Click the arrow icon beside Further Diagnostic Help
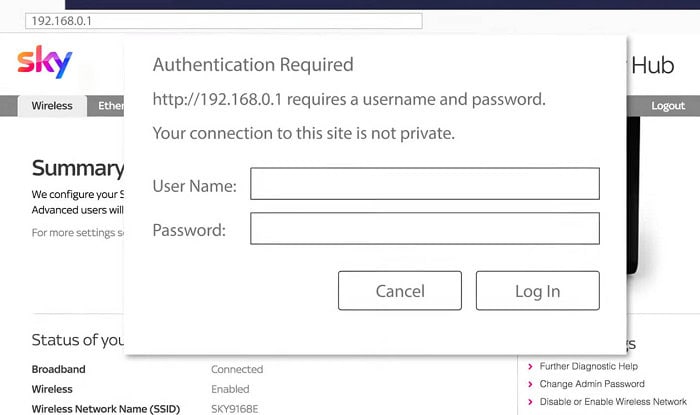Screen dimensions: 700x415 pyautogui.click(x=530, y=366)
